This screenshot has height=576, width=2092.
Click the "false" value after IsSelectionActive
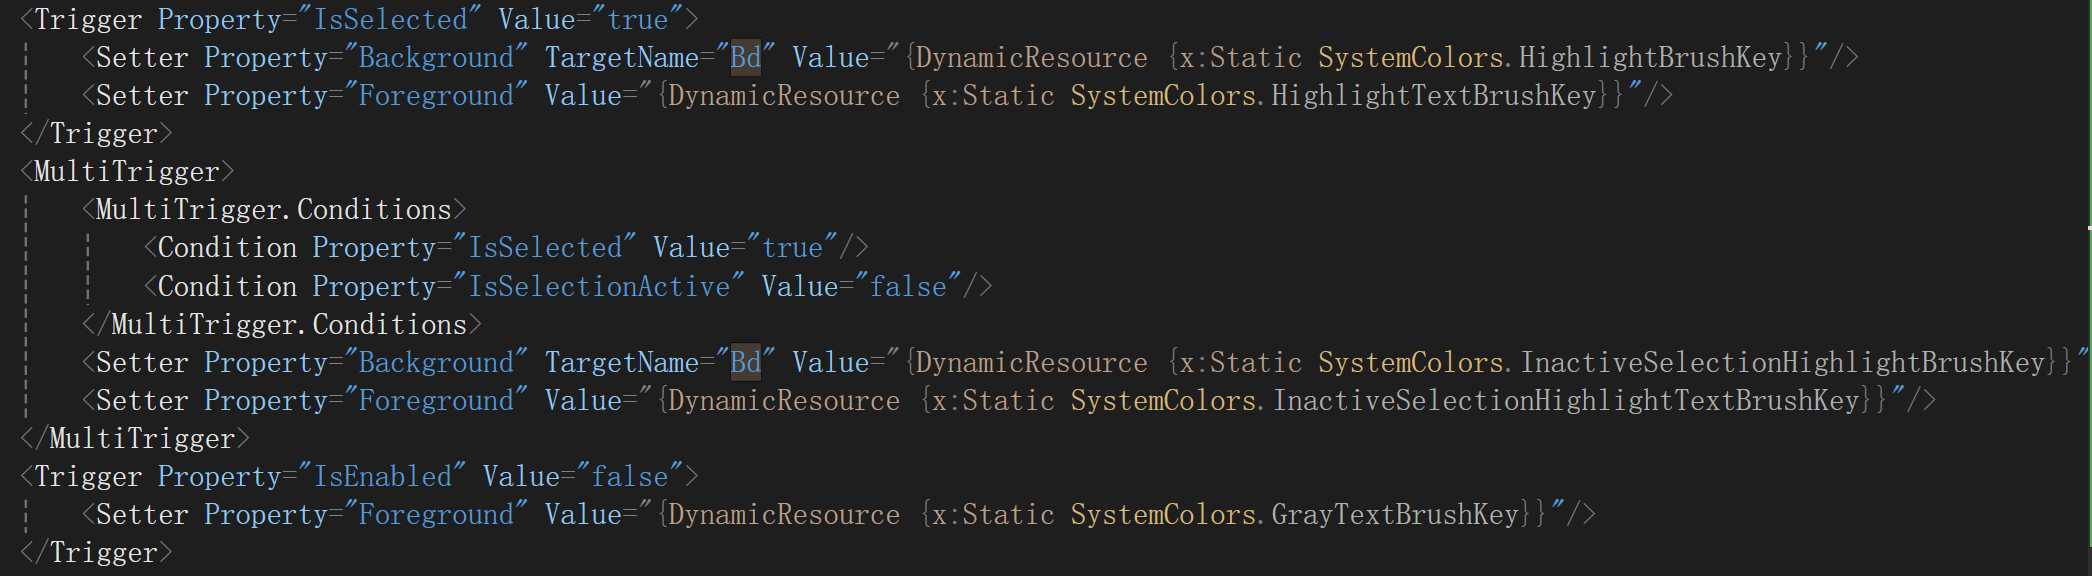tap(908, 287)
